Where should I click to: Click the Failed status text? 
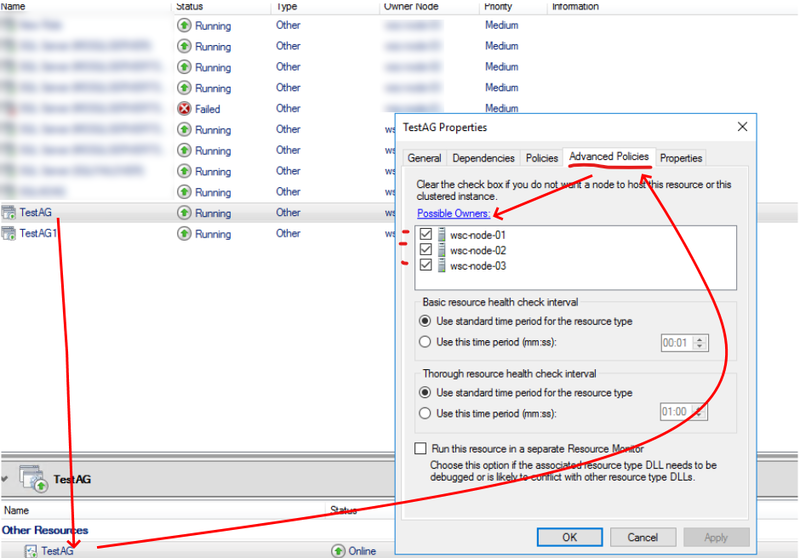point(207,109)
